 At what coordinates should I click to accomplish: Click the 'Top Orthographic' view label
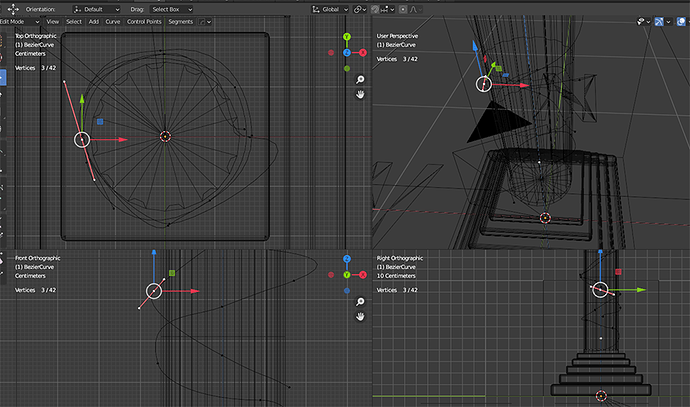pyautogui.click(x=36, y=36)
